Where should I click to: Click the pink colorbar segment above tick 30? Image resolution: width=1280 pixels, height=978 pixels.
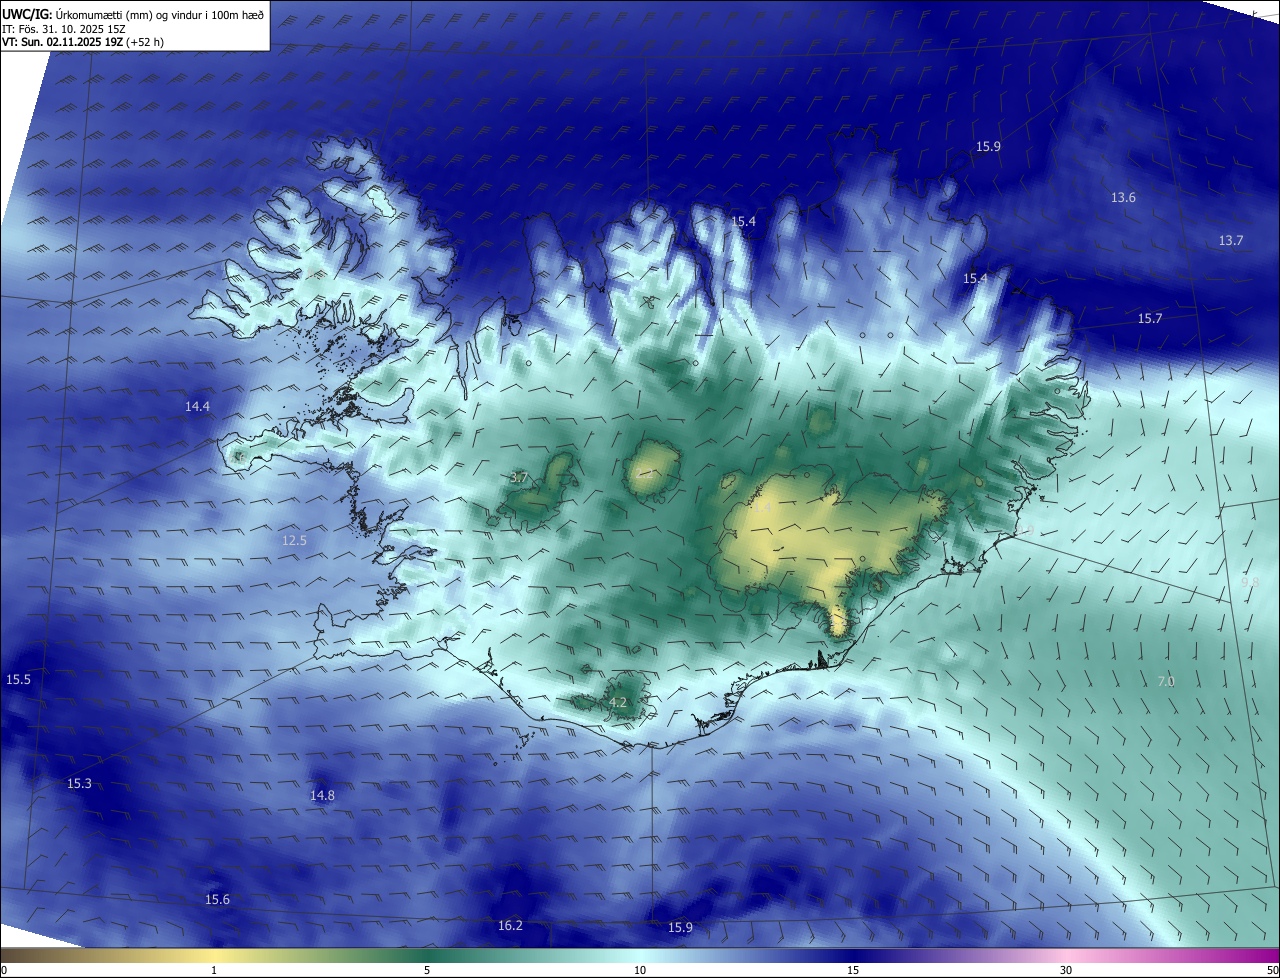pyautogui.click(x=1066, y=955)
